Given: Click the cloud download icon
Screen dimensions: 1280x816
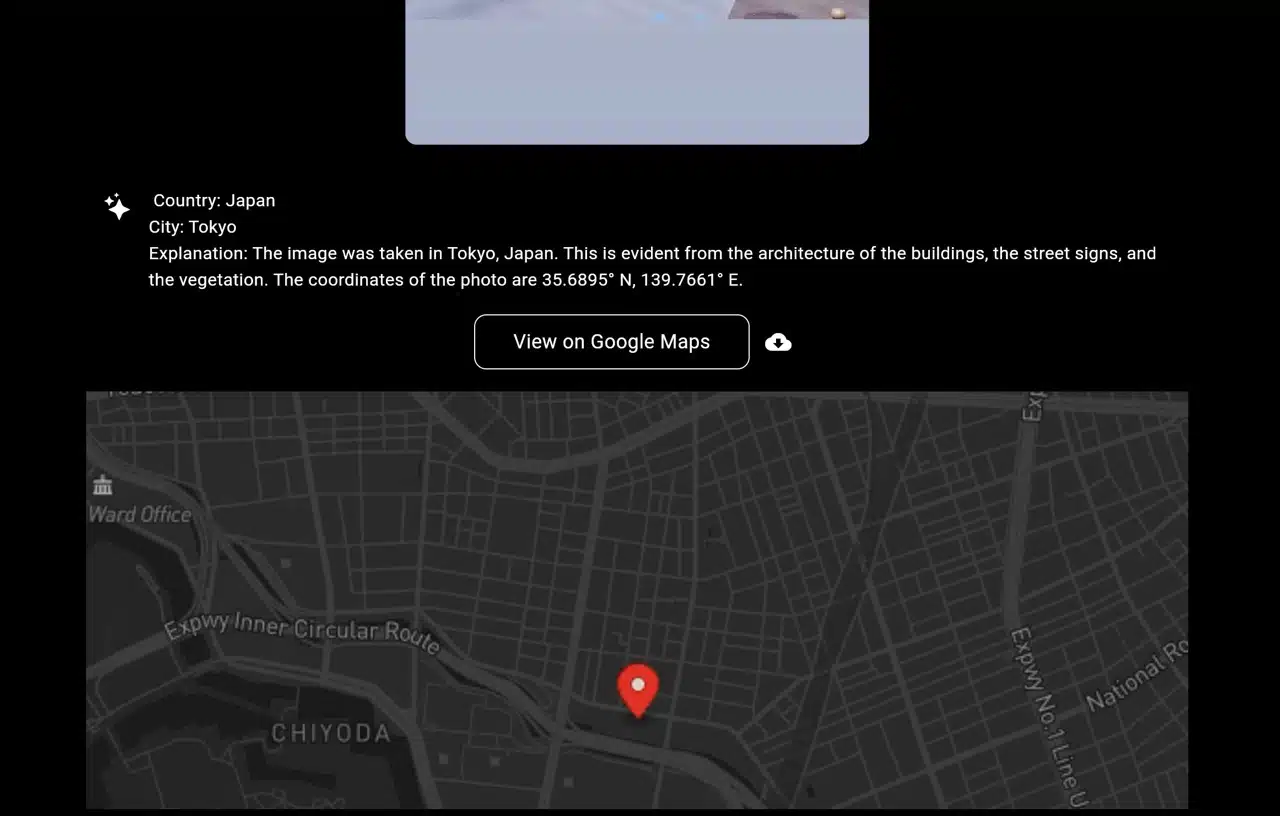Looking at the screenshot, I should pyautogui.click(x=778, y=343).
